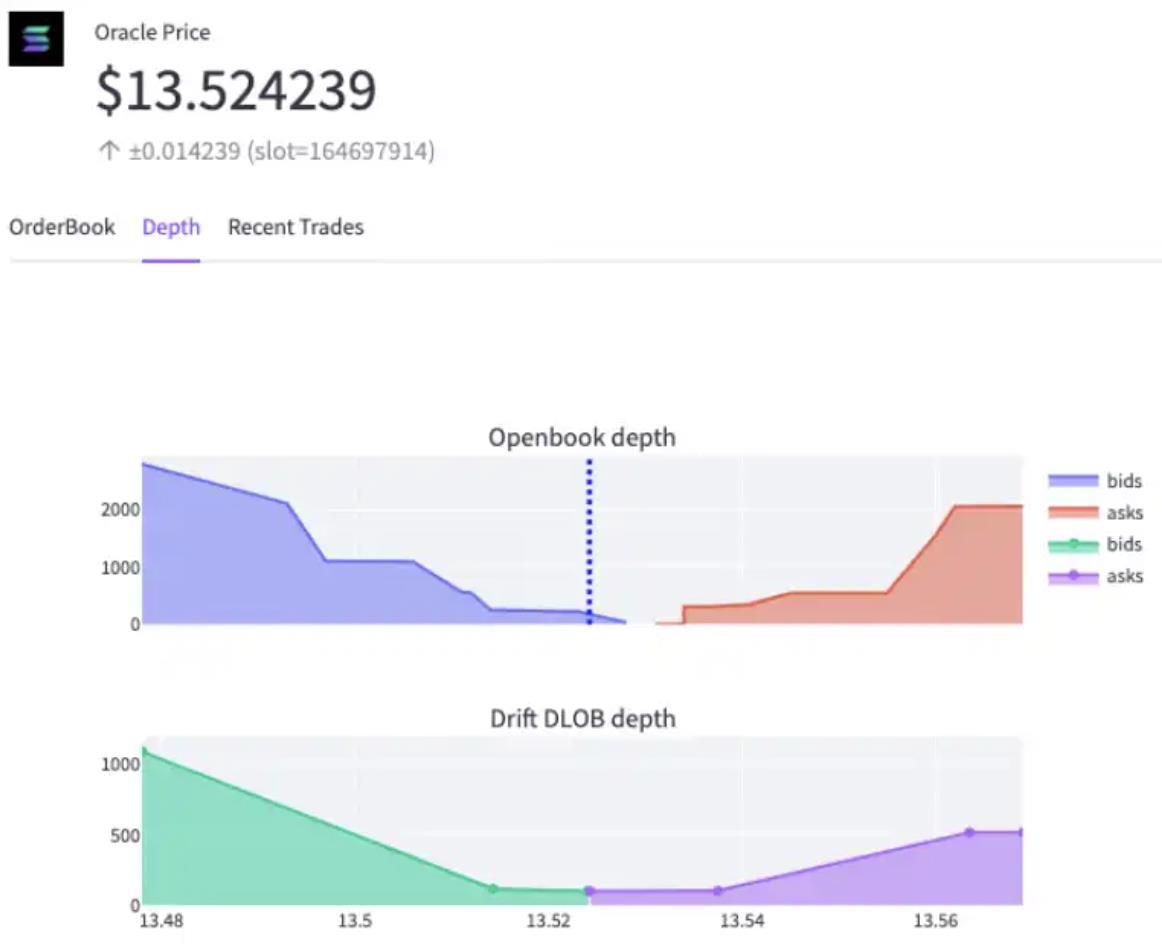Click the ±0.014239 slot confidence text
The image size is (1162, 944).
282,151
